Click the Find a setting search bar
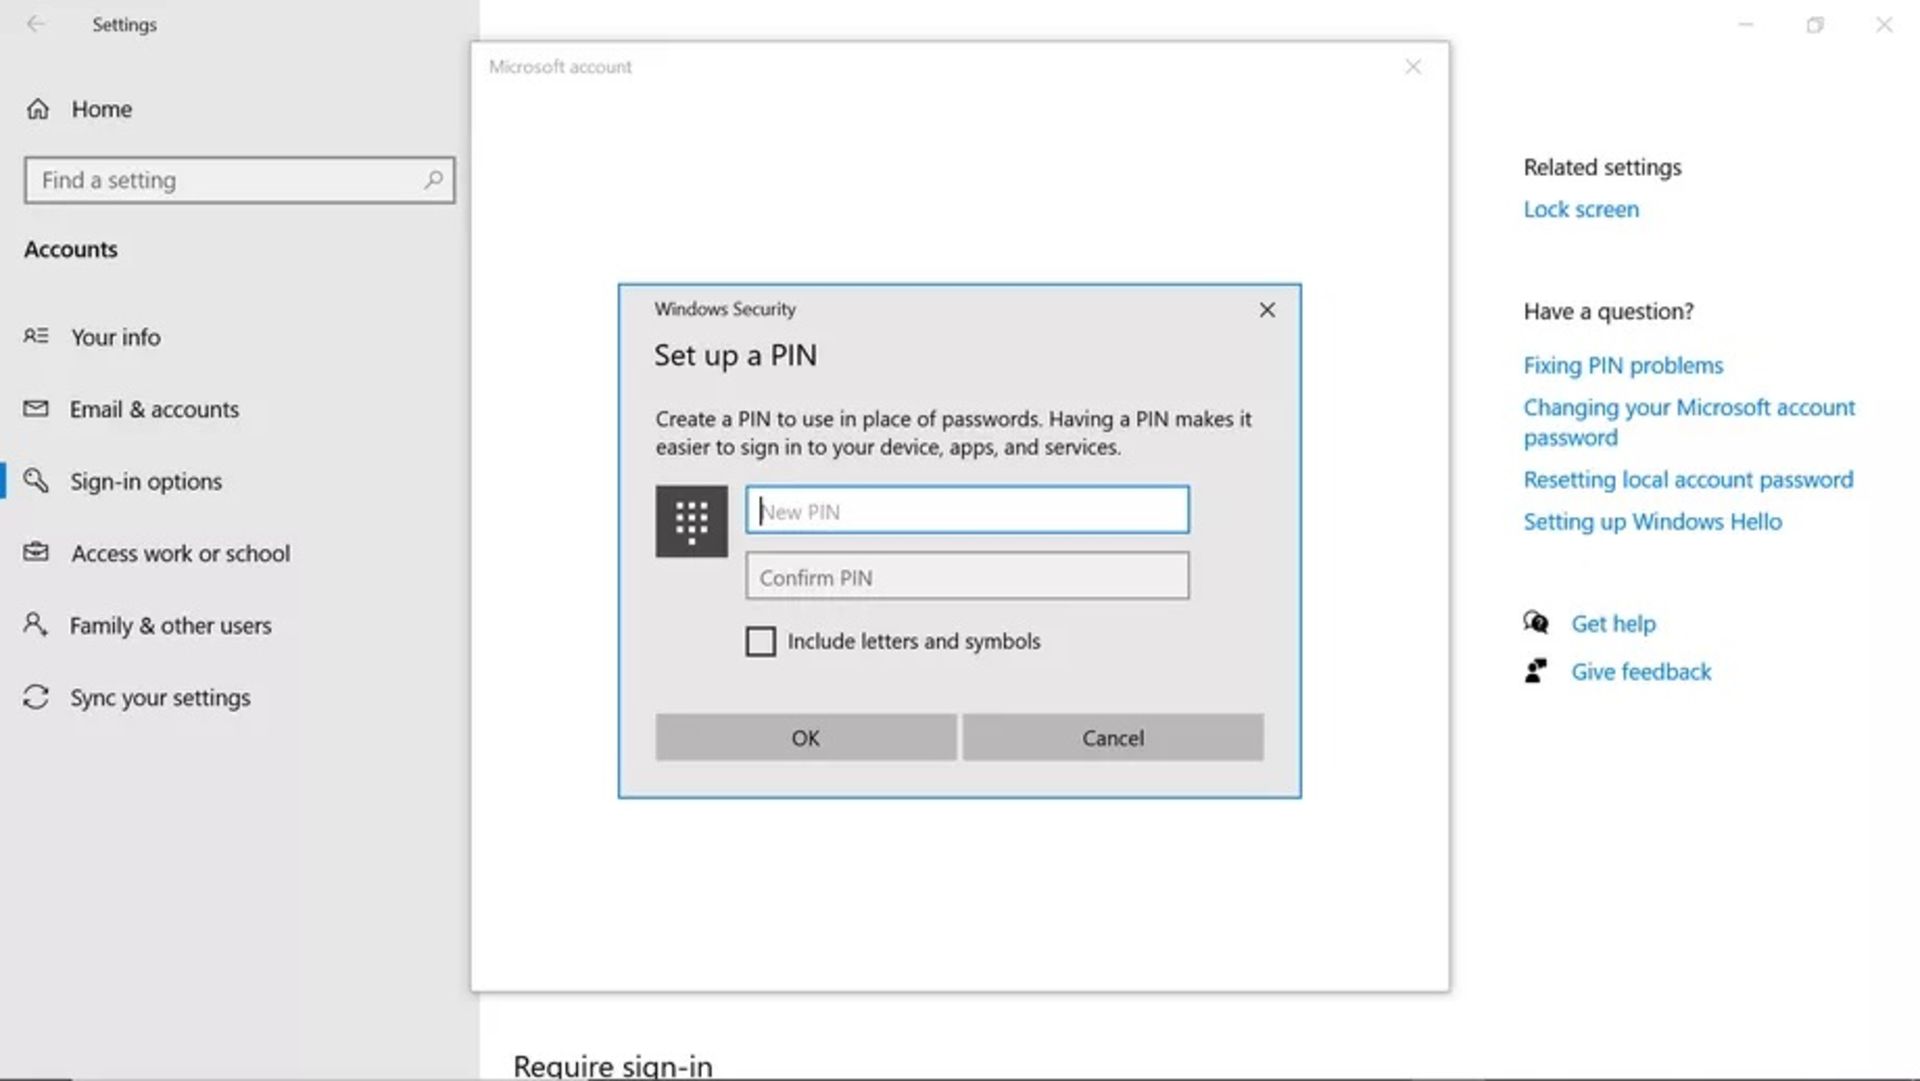Viewport: 1920px width, 1081px height. pos(239,179)
